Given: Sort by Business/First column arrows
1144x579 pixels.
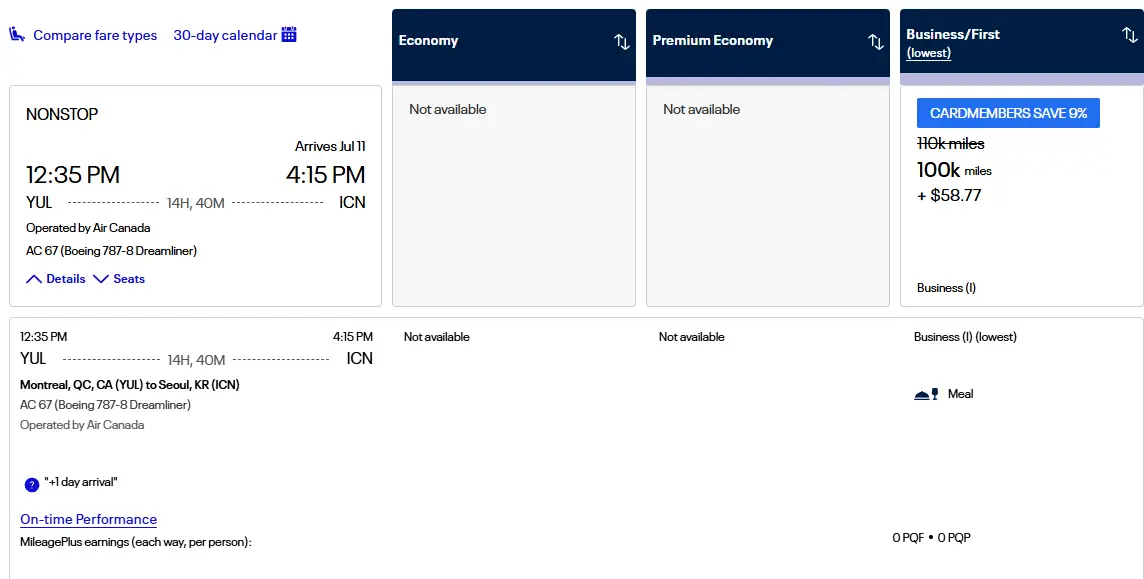Looking at the screenshot, I should [1129, 34].
